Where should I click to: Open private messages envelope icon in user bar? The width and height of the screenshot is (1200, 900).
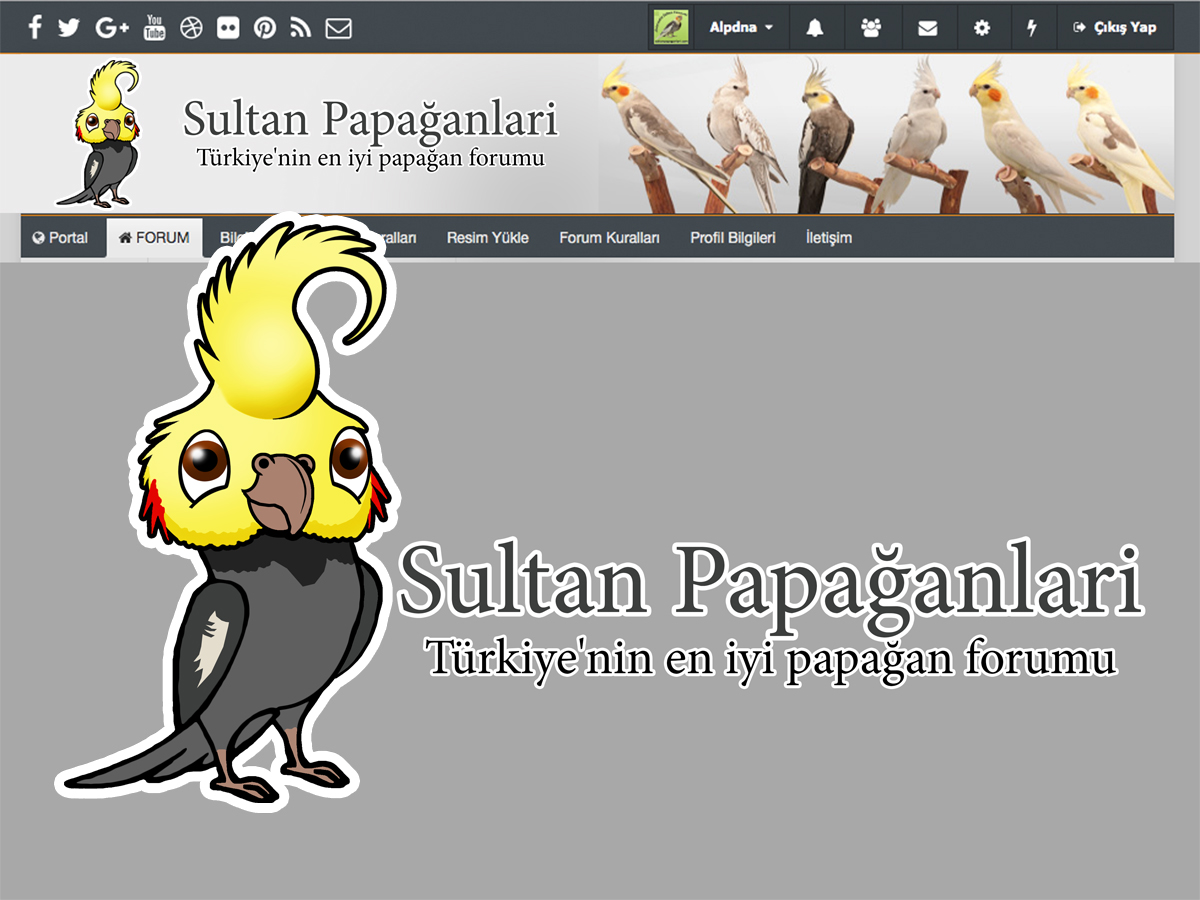click(x=928, y=28)
